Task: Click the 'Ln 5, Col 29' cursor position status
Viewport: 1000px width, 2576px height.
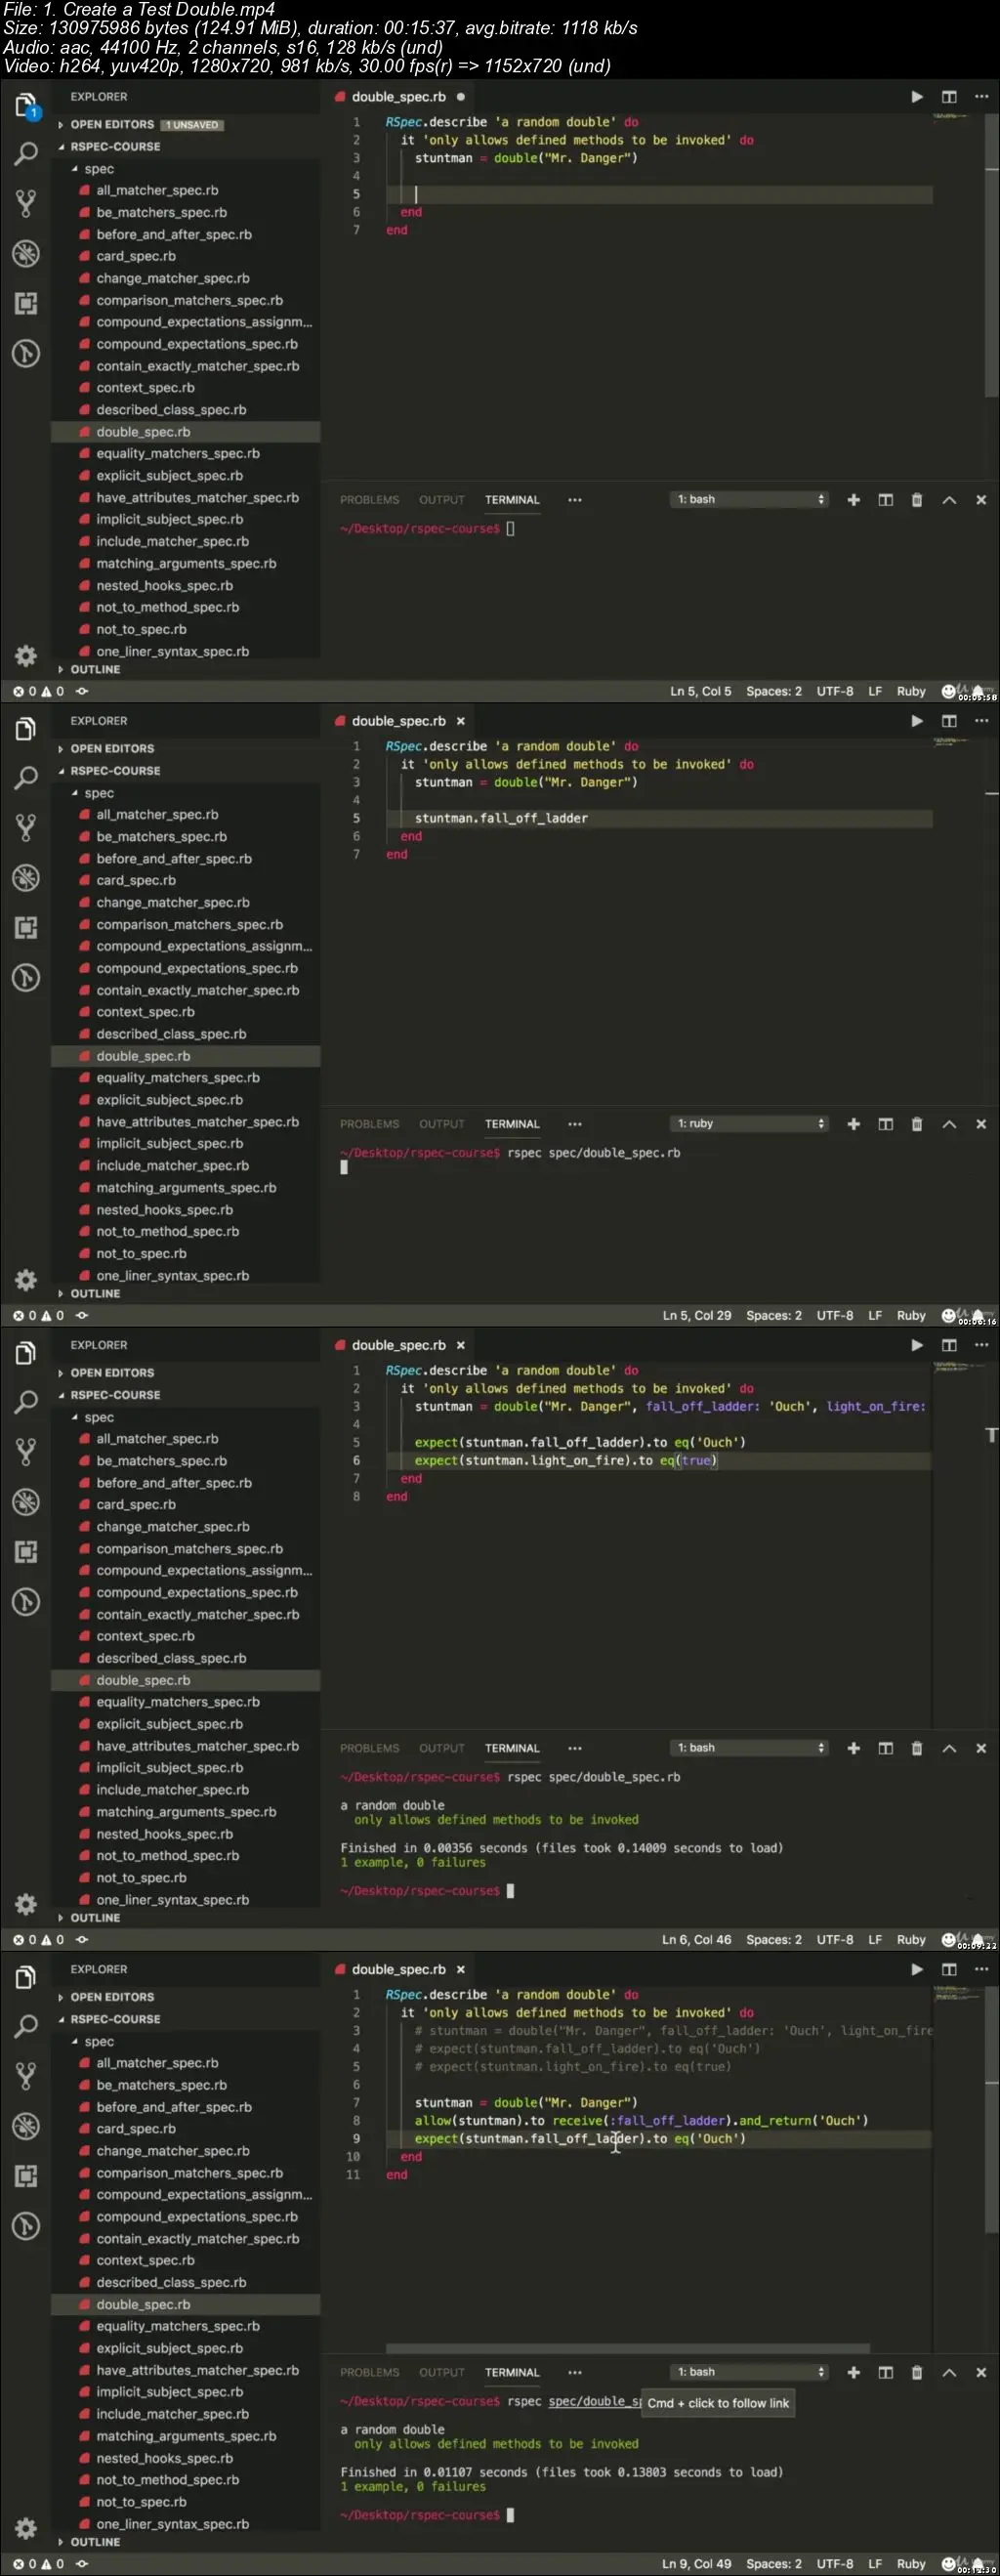Action: 696,1316
